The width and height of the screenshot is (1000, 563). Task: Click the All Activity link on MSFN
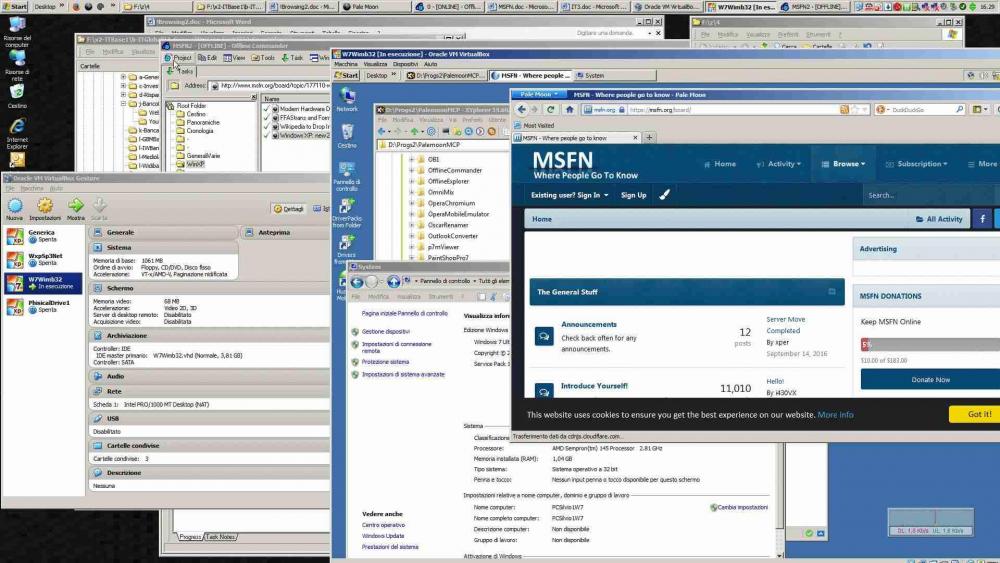[939, 219]
